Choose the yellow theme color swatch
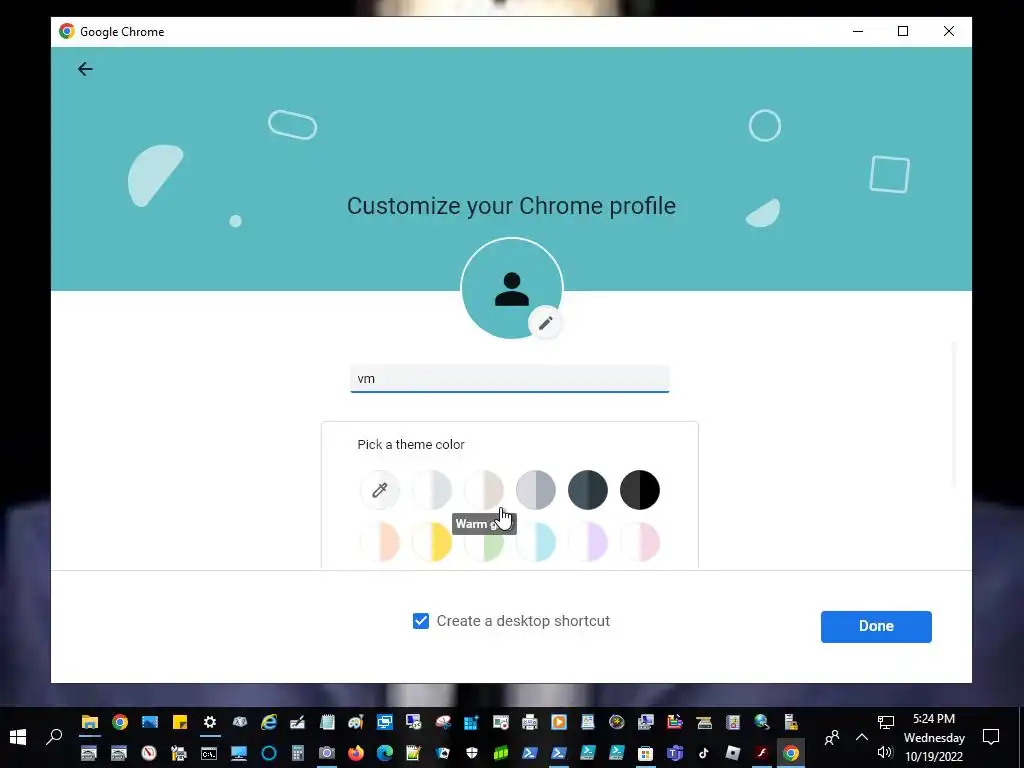The width and height of the screenshot is (1024, 768). point(432,542)
